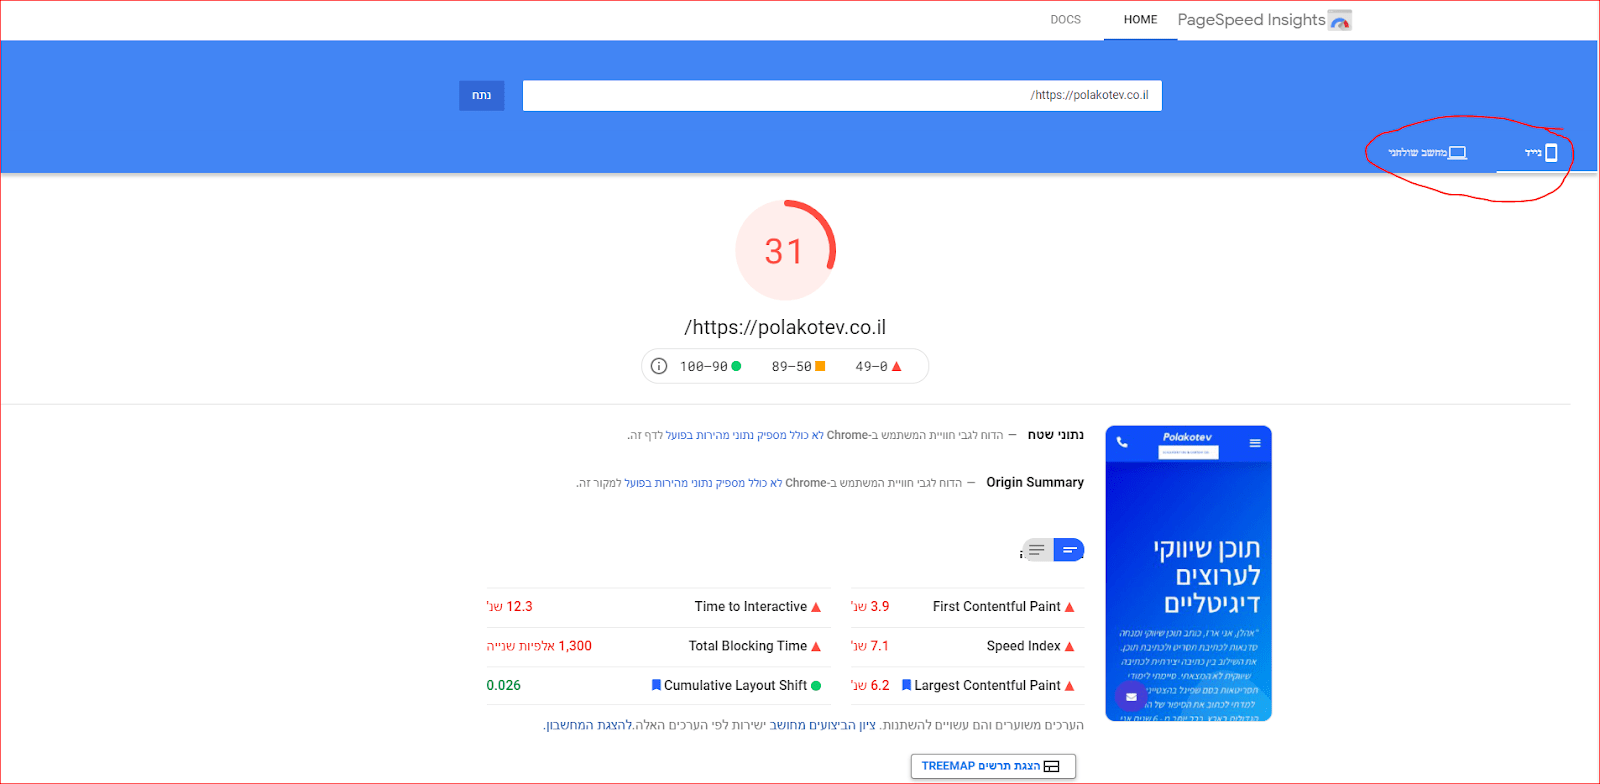
Task: Click the hamburger menu icon in phone preview
Action: 1255,443
